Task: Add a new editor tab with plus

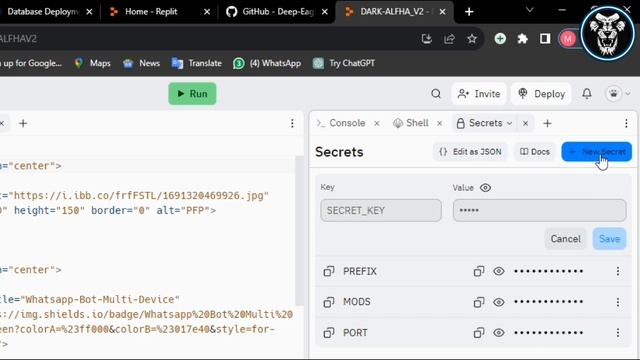Action: [x=23, y=123]
